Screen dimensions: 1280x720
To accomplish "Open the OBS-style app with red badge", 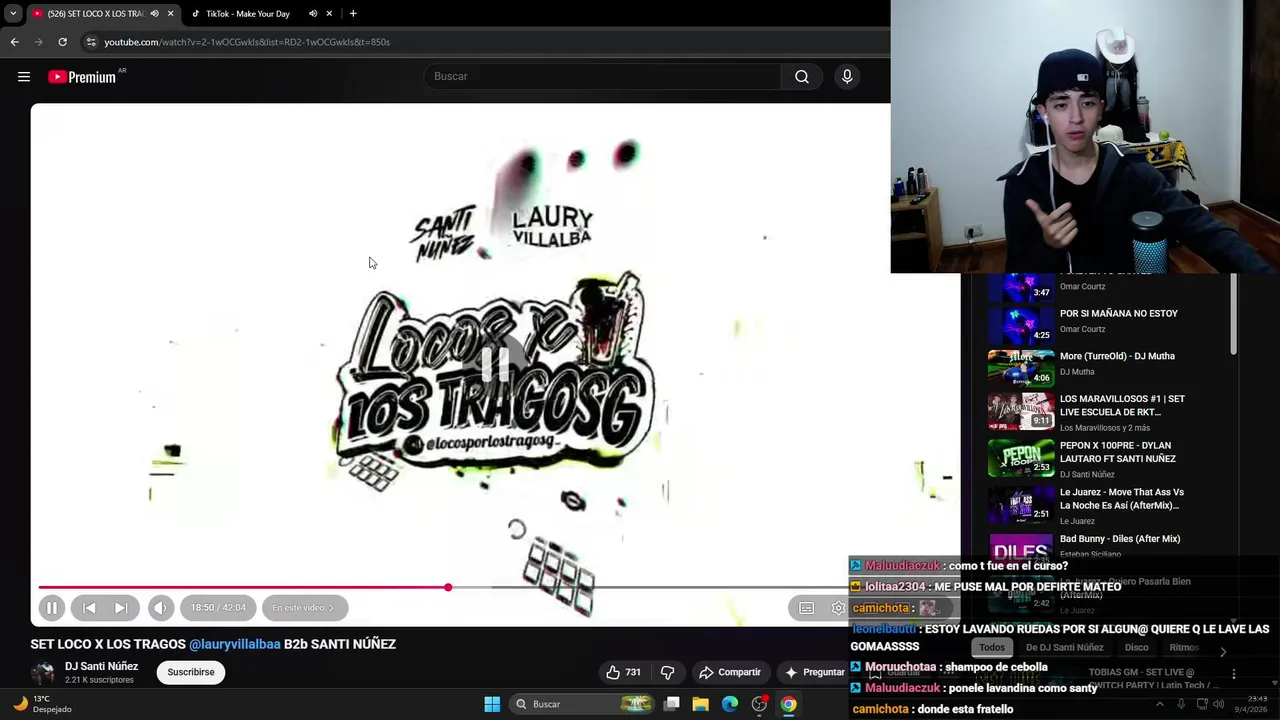I will (x=760, y=704).
